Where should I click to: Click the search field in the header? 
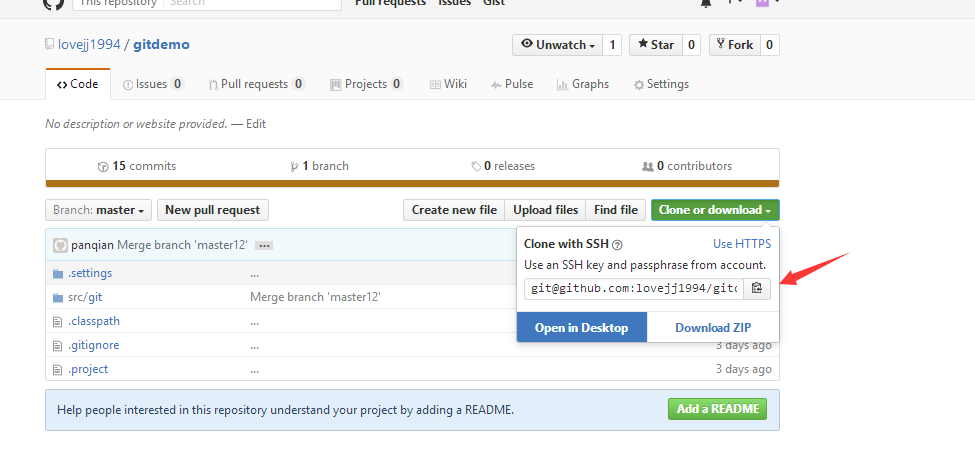252,4
